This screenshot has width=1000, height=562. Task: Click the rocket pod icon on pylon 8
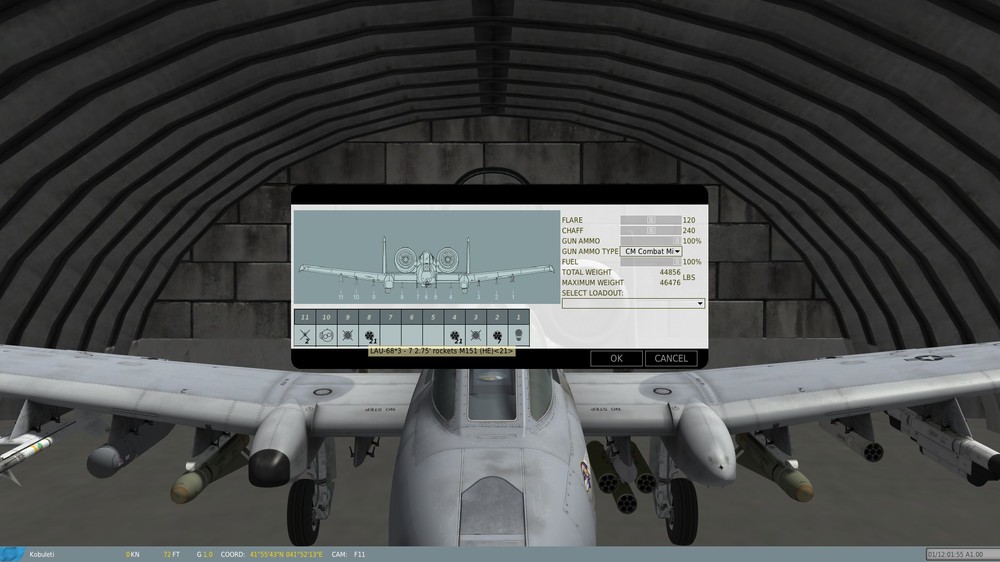(369, 335)
